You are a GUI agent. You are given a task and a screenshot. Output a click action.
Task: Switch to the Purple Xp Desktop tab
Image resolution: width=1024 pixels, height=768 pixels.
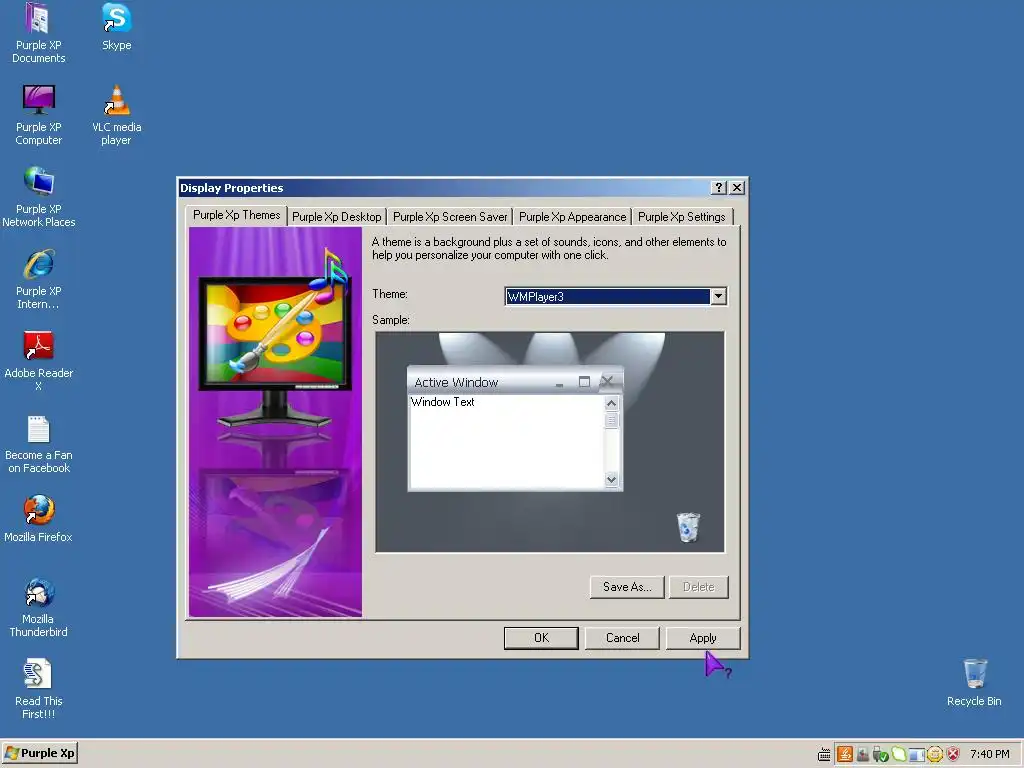pyautogui.click(x=336, y=217)
